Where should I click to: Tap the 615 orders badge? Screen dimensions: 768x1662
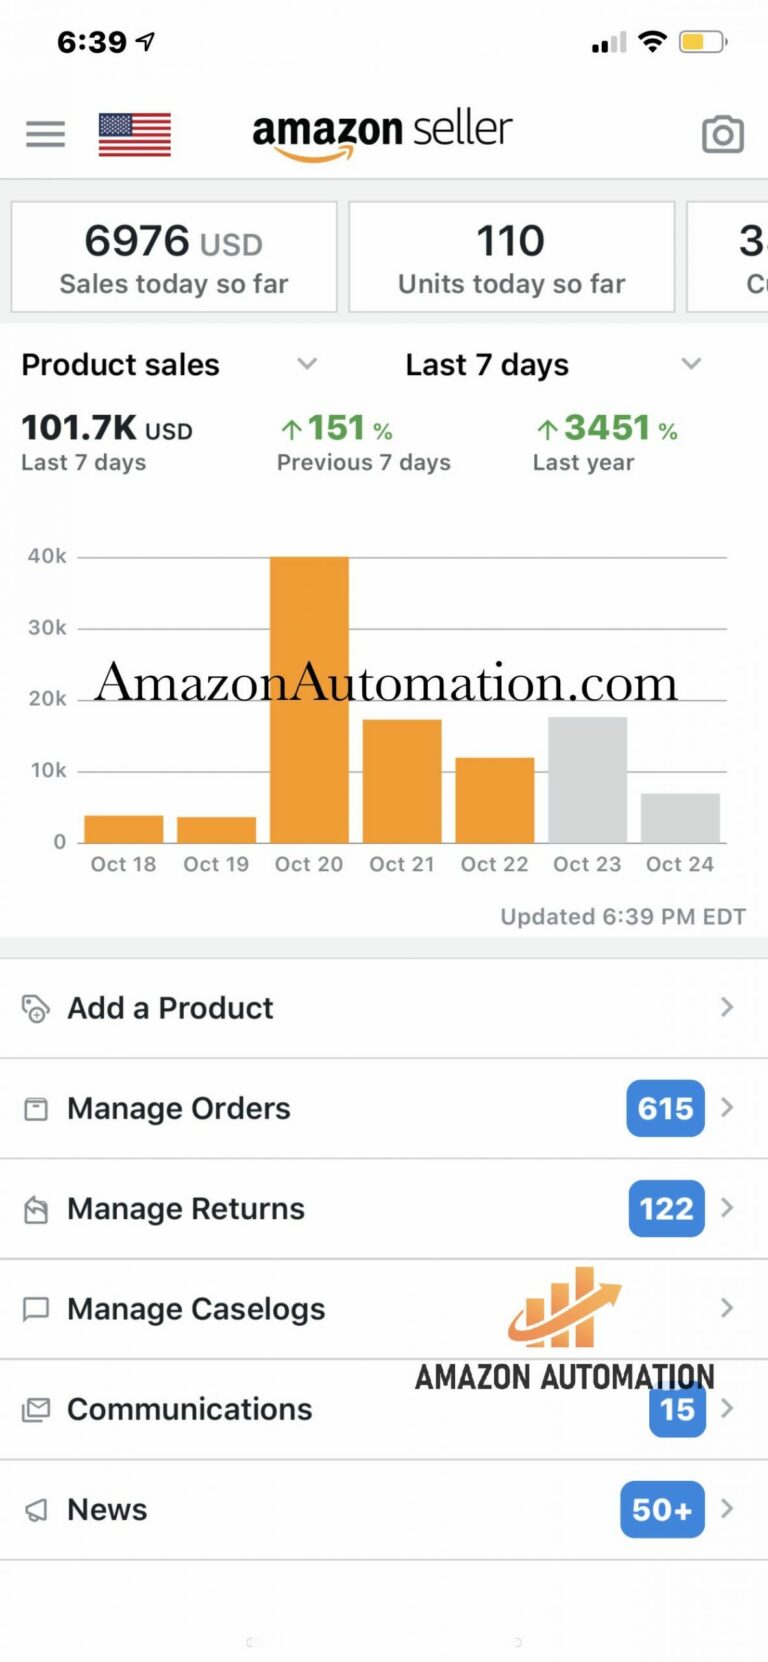coord(665,1108)
